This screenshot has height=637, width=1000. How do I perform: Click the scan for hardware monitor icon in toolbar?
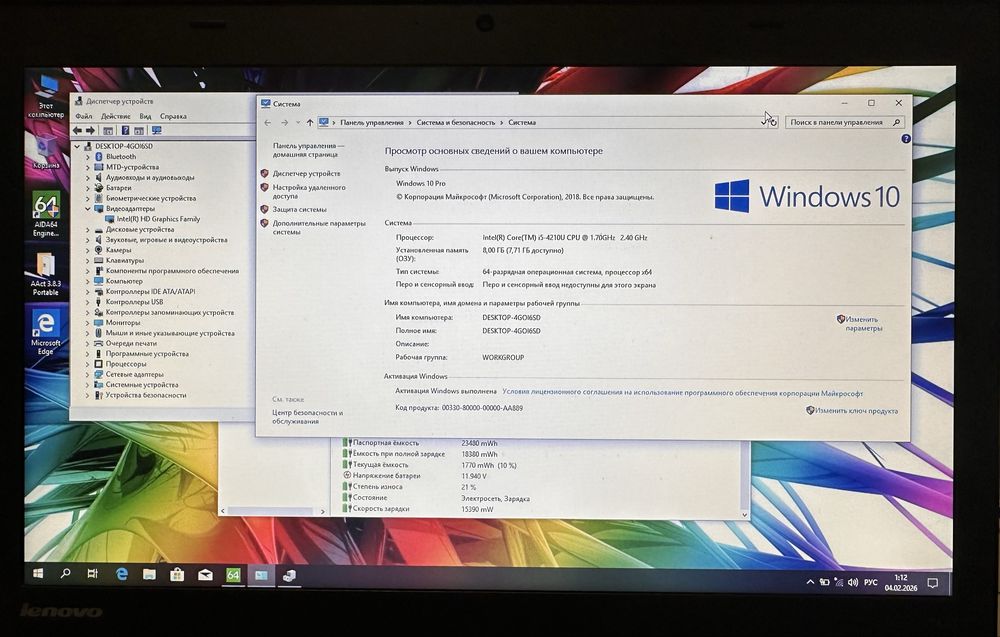[156, 130]
